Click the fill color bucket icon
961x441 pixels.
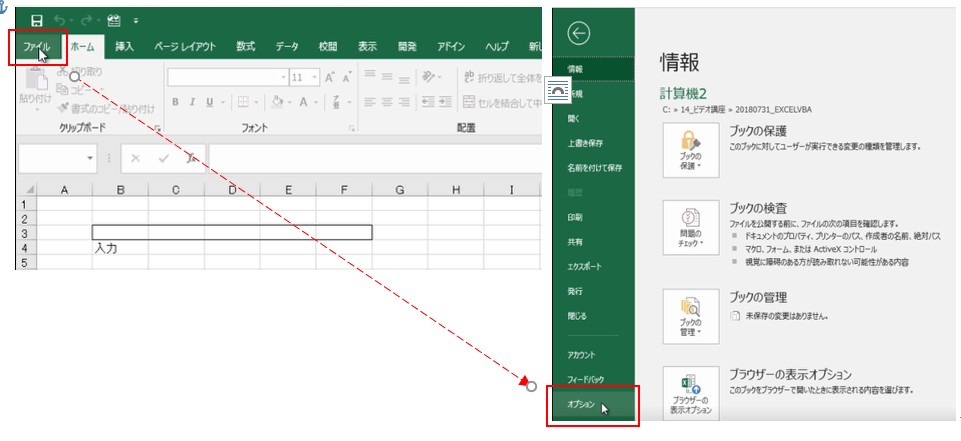point(277,102)
